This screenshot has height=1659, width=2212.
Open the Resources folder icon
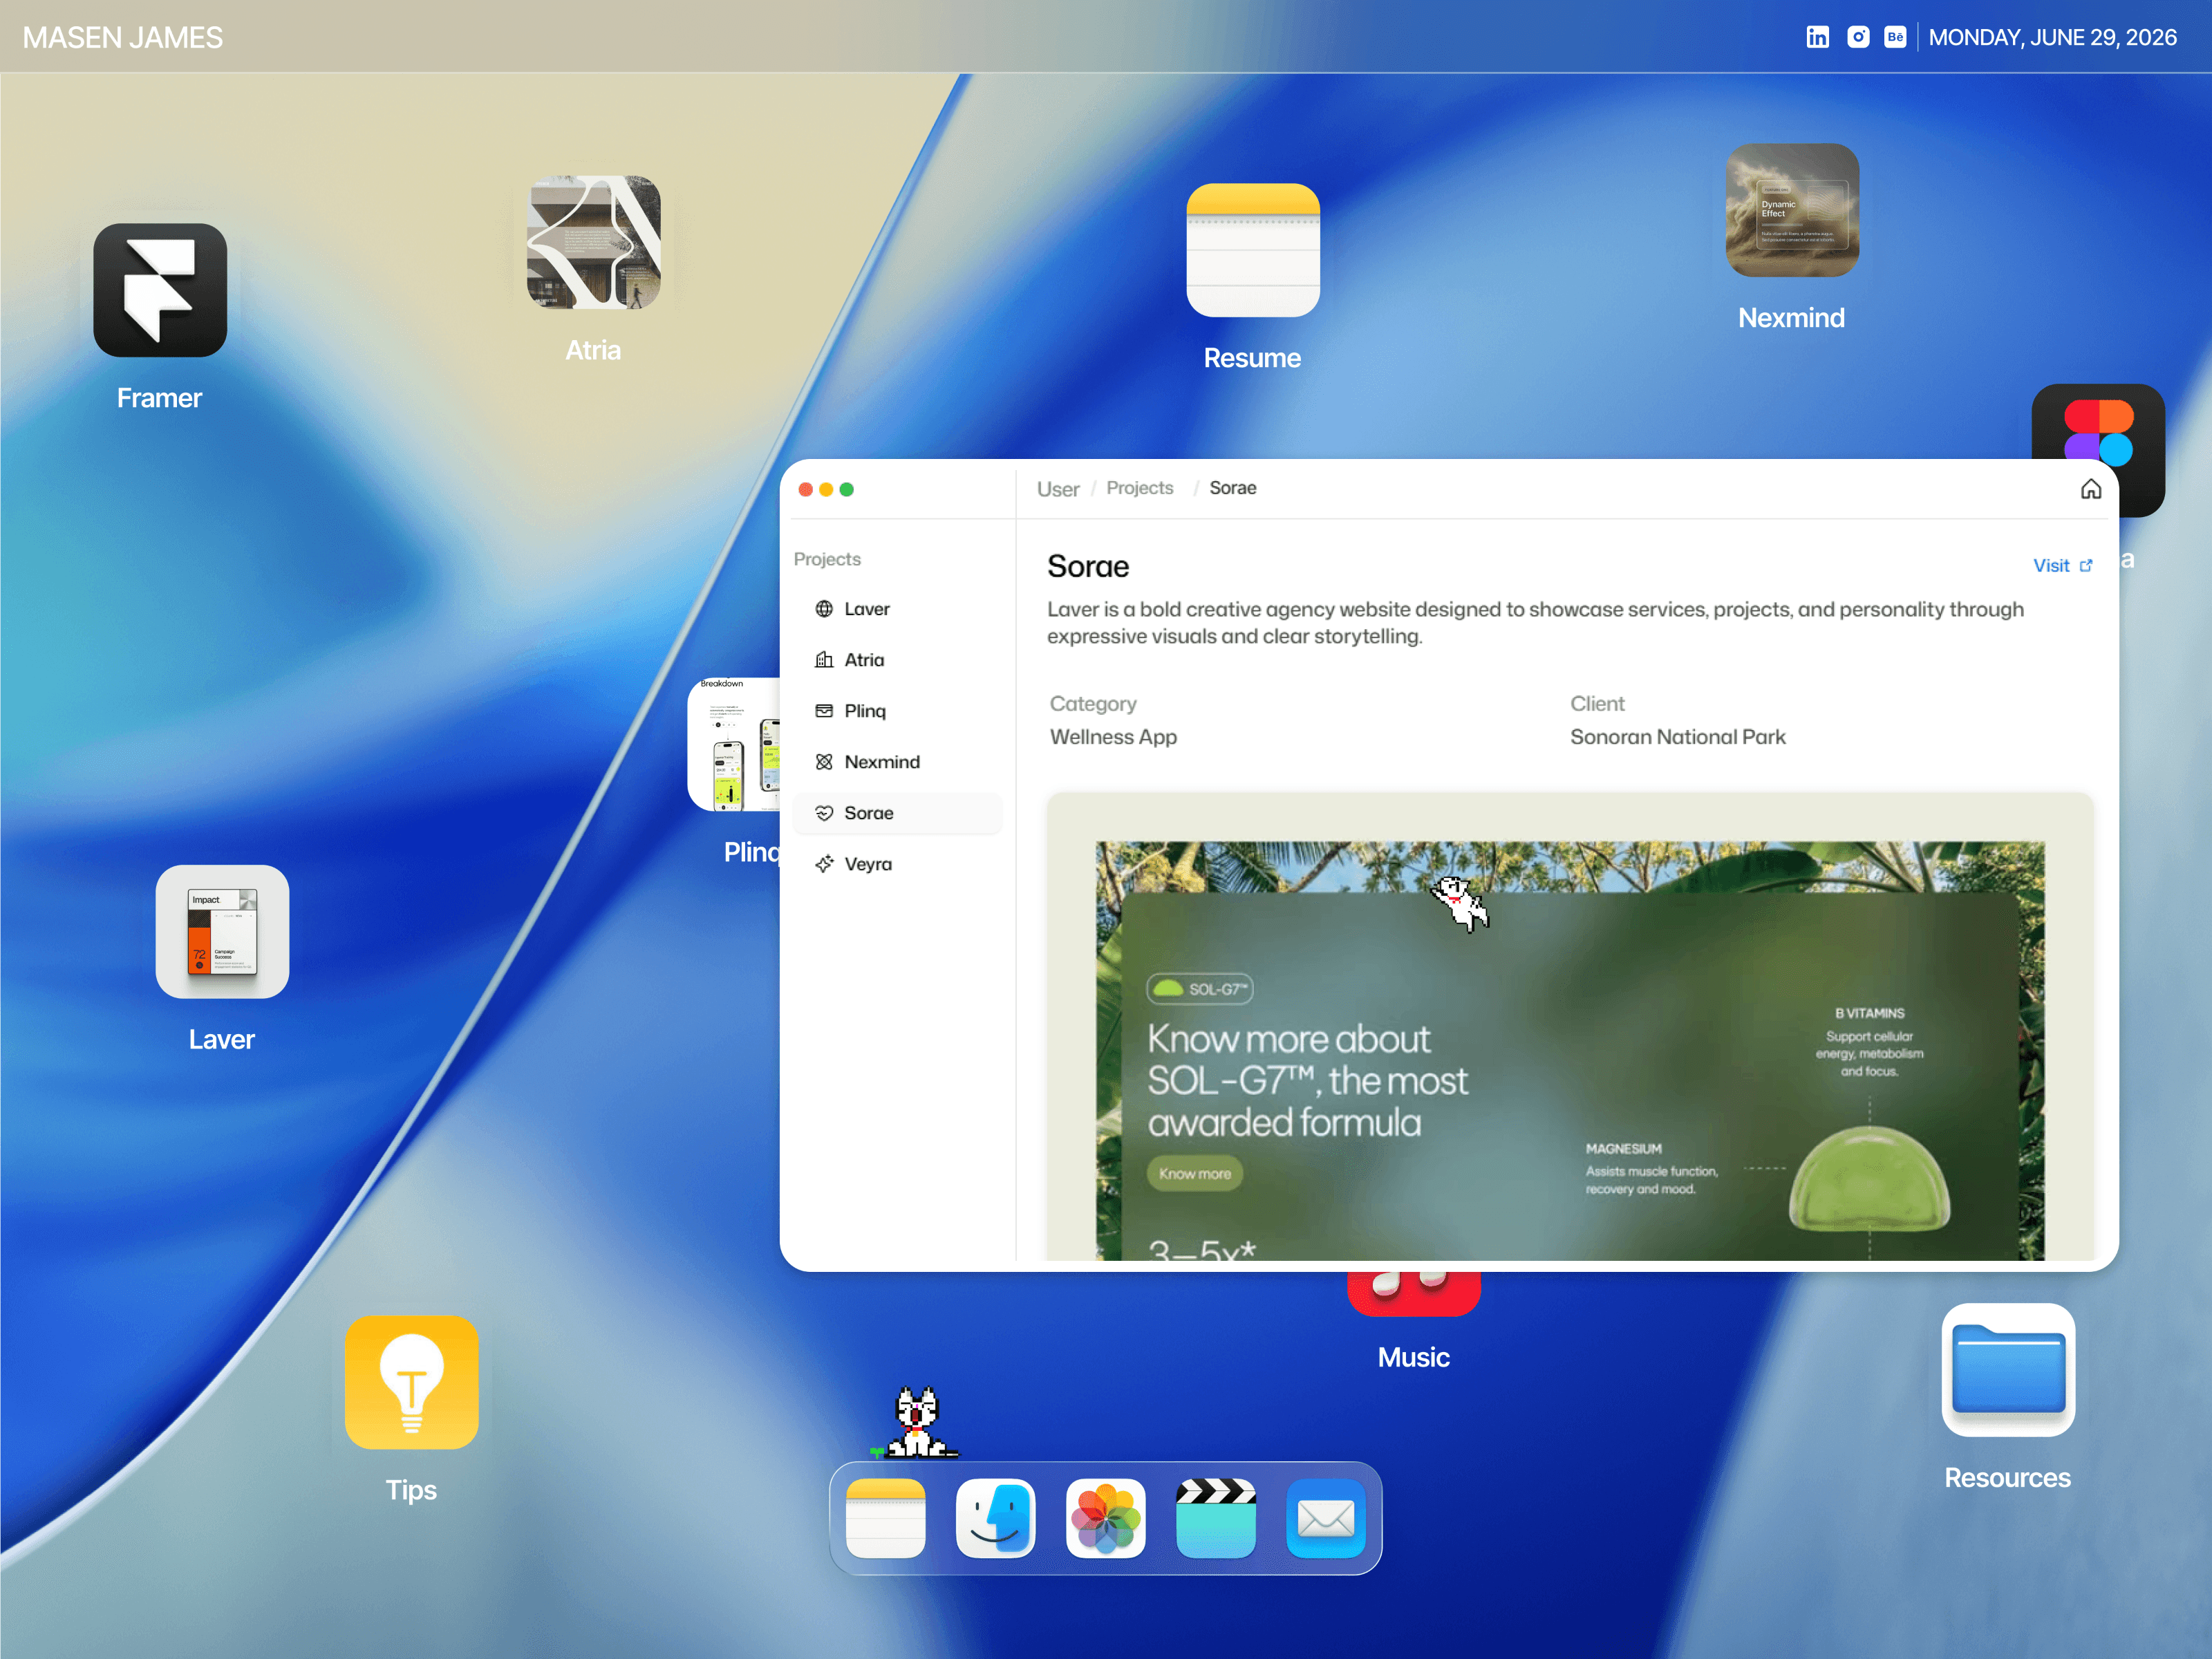point(2008,1370)
